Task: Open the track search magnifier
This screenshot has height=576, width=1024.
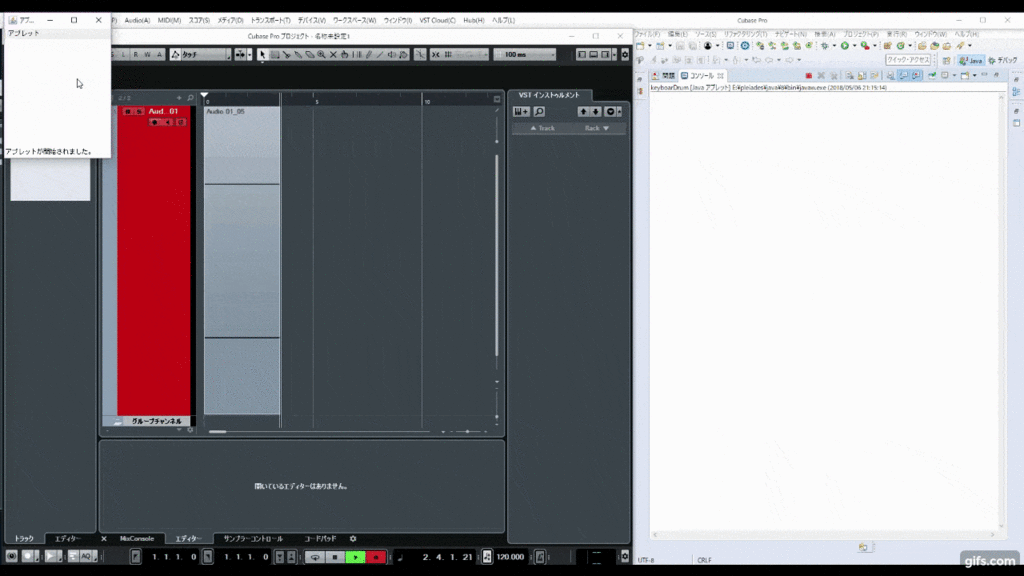Action: (x=190, y=98)
